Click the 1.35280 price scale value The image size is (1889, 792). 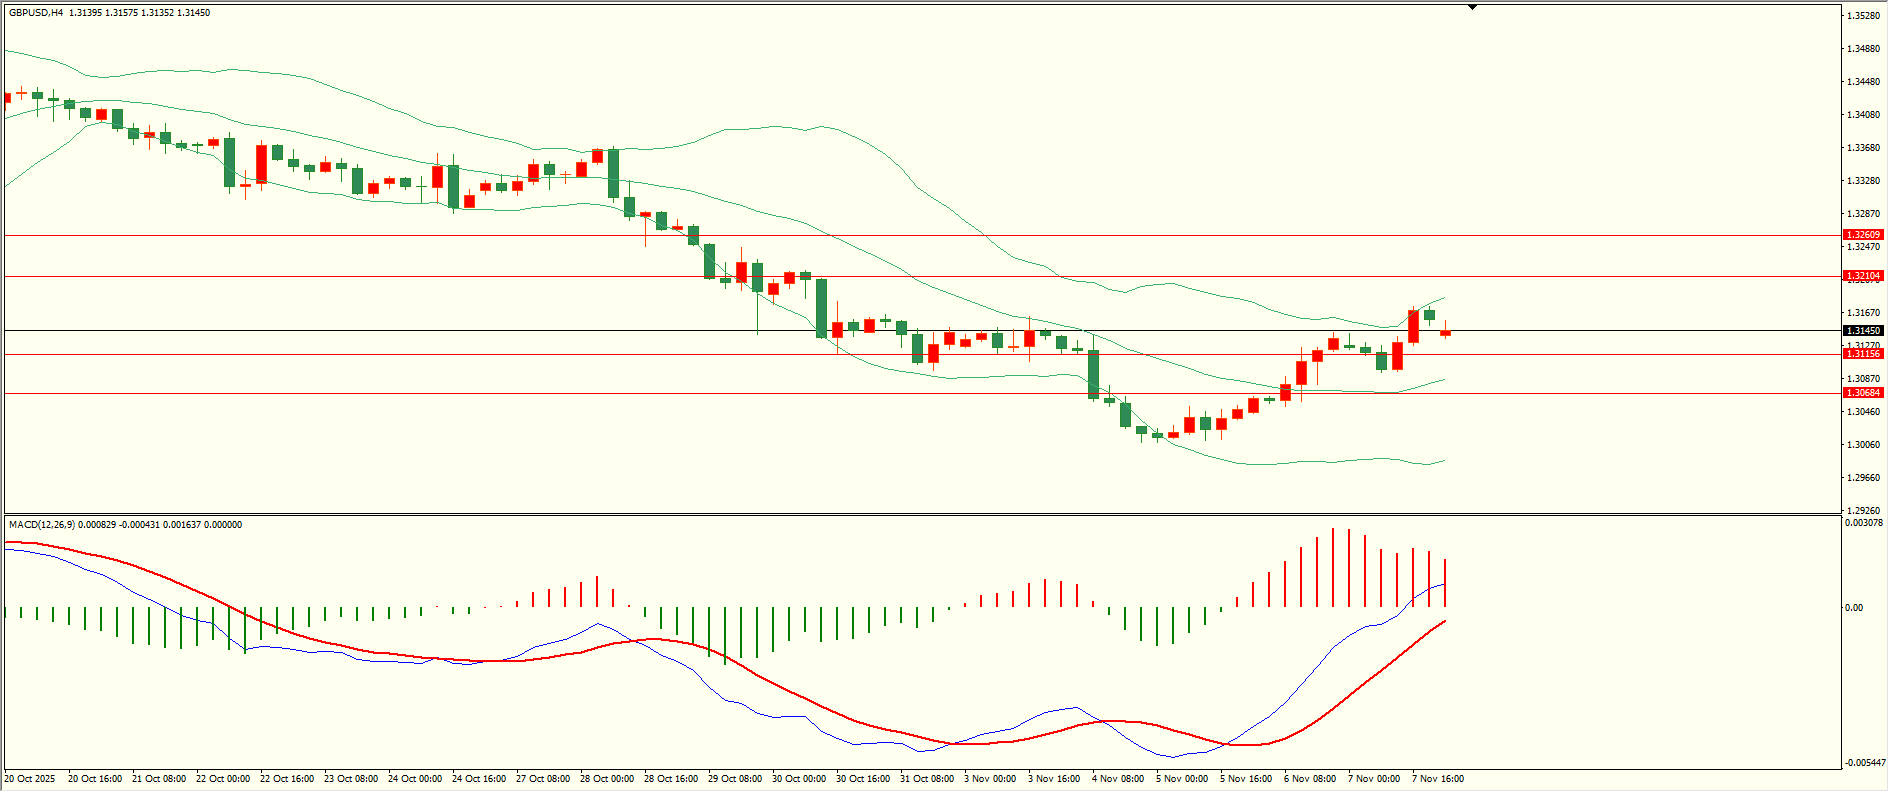tap(1862, 16)
